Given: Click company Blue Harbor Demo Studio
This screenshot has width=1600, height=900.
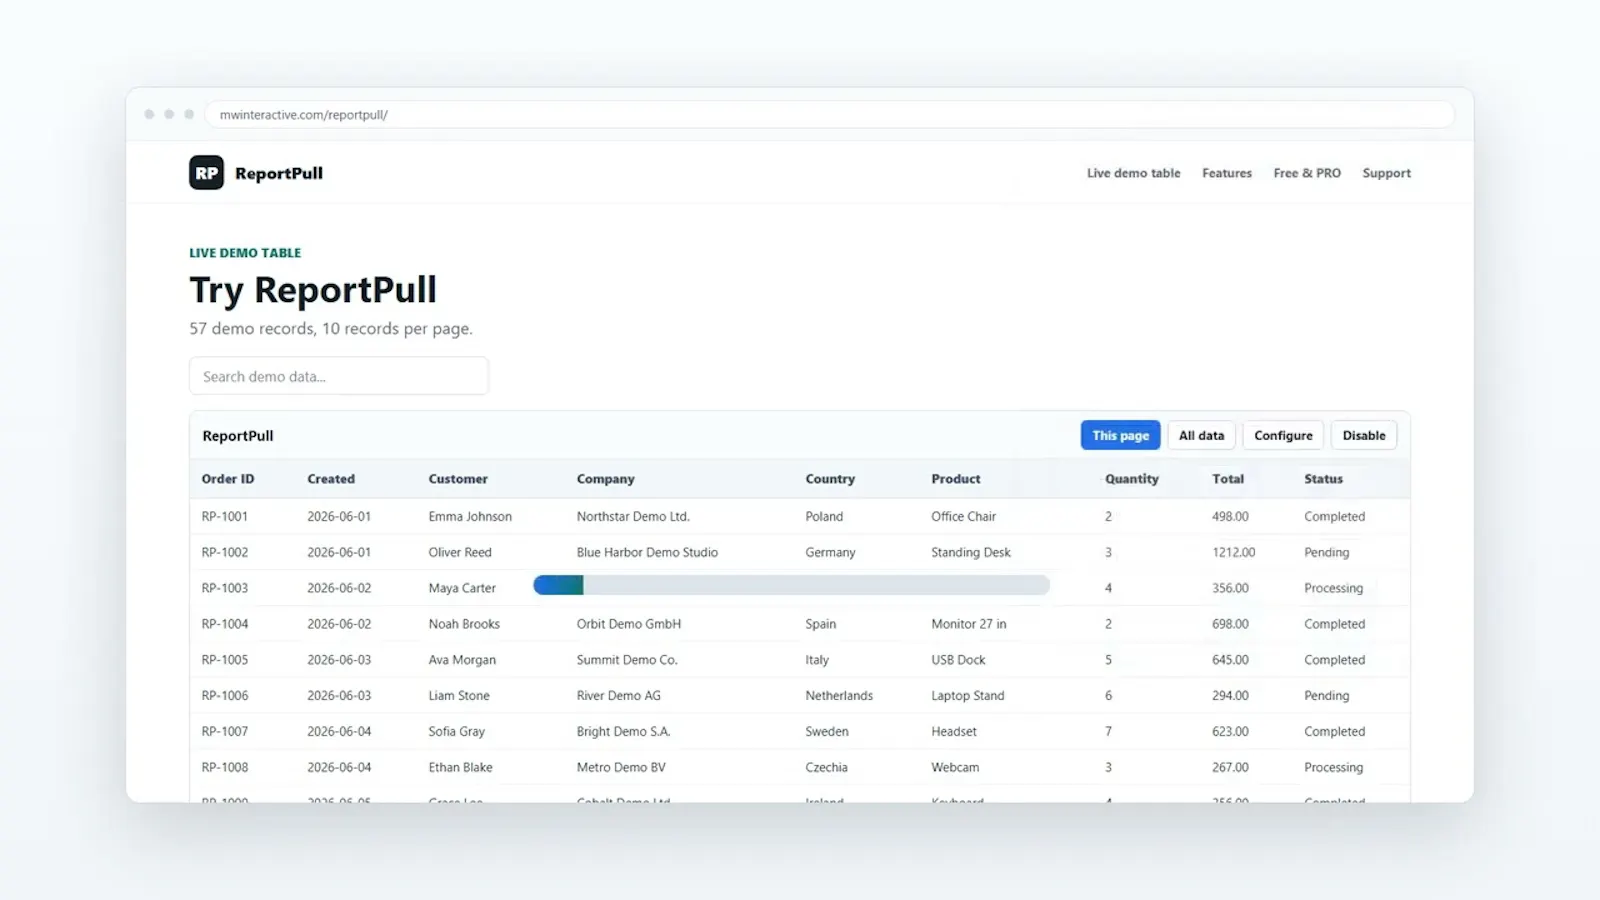Looking at the screenshot, I should 647,552.
